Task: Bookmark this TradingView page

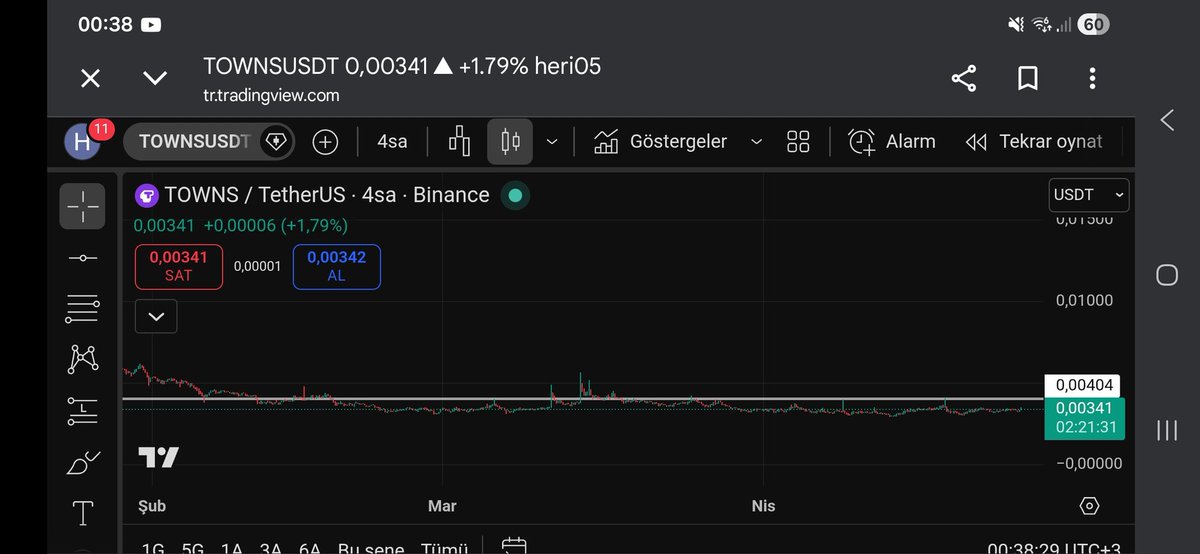Action: (1028, 79)
